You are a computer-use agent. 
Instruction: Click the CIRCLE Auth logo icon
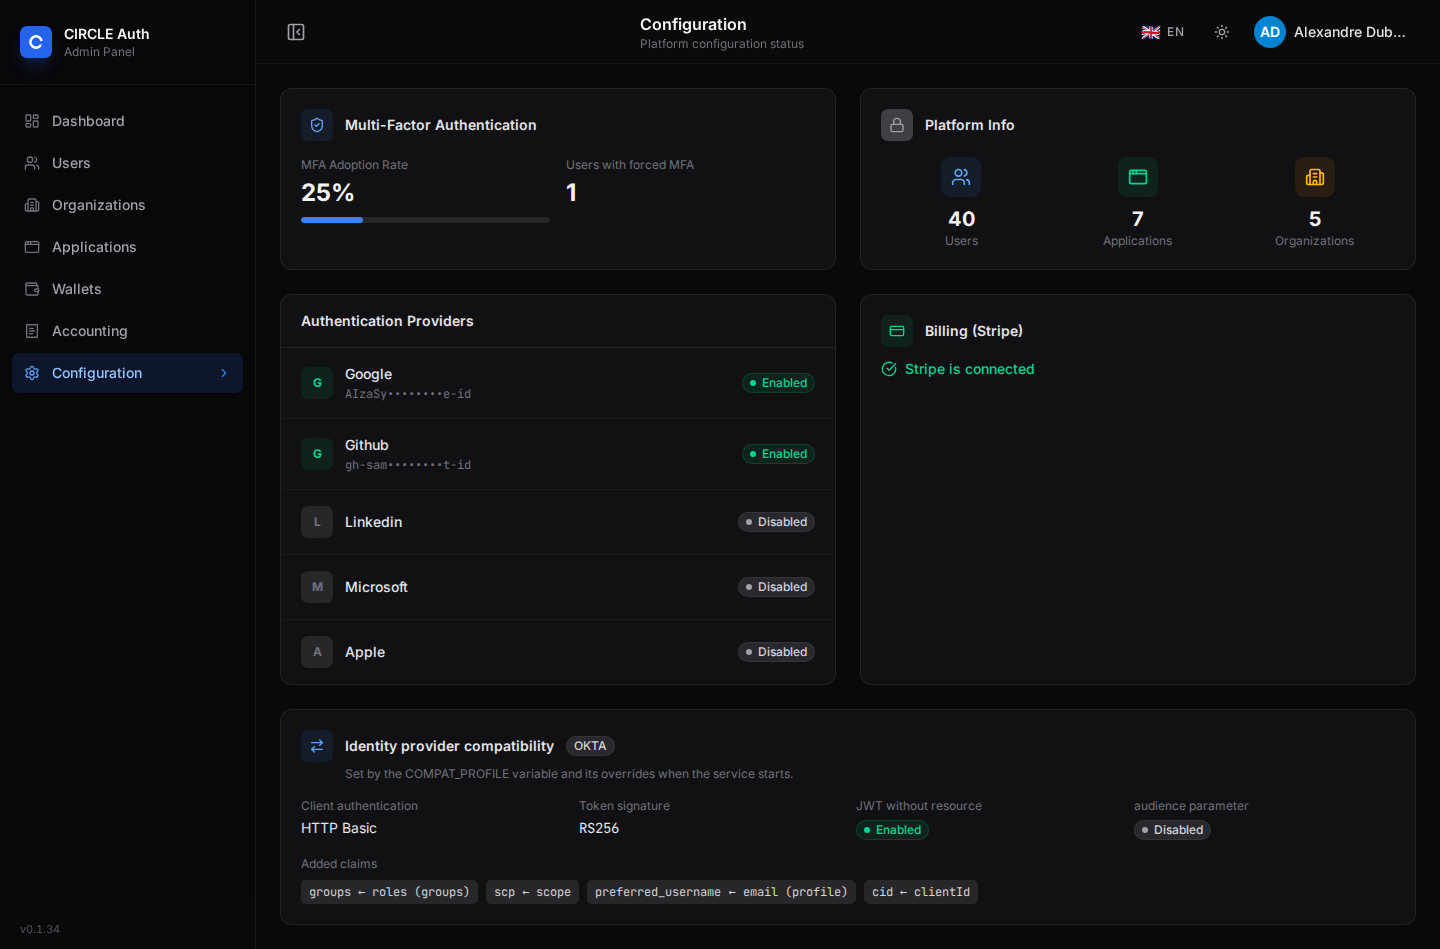36,42
